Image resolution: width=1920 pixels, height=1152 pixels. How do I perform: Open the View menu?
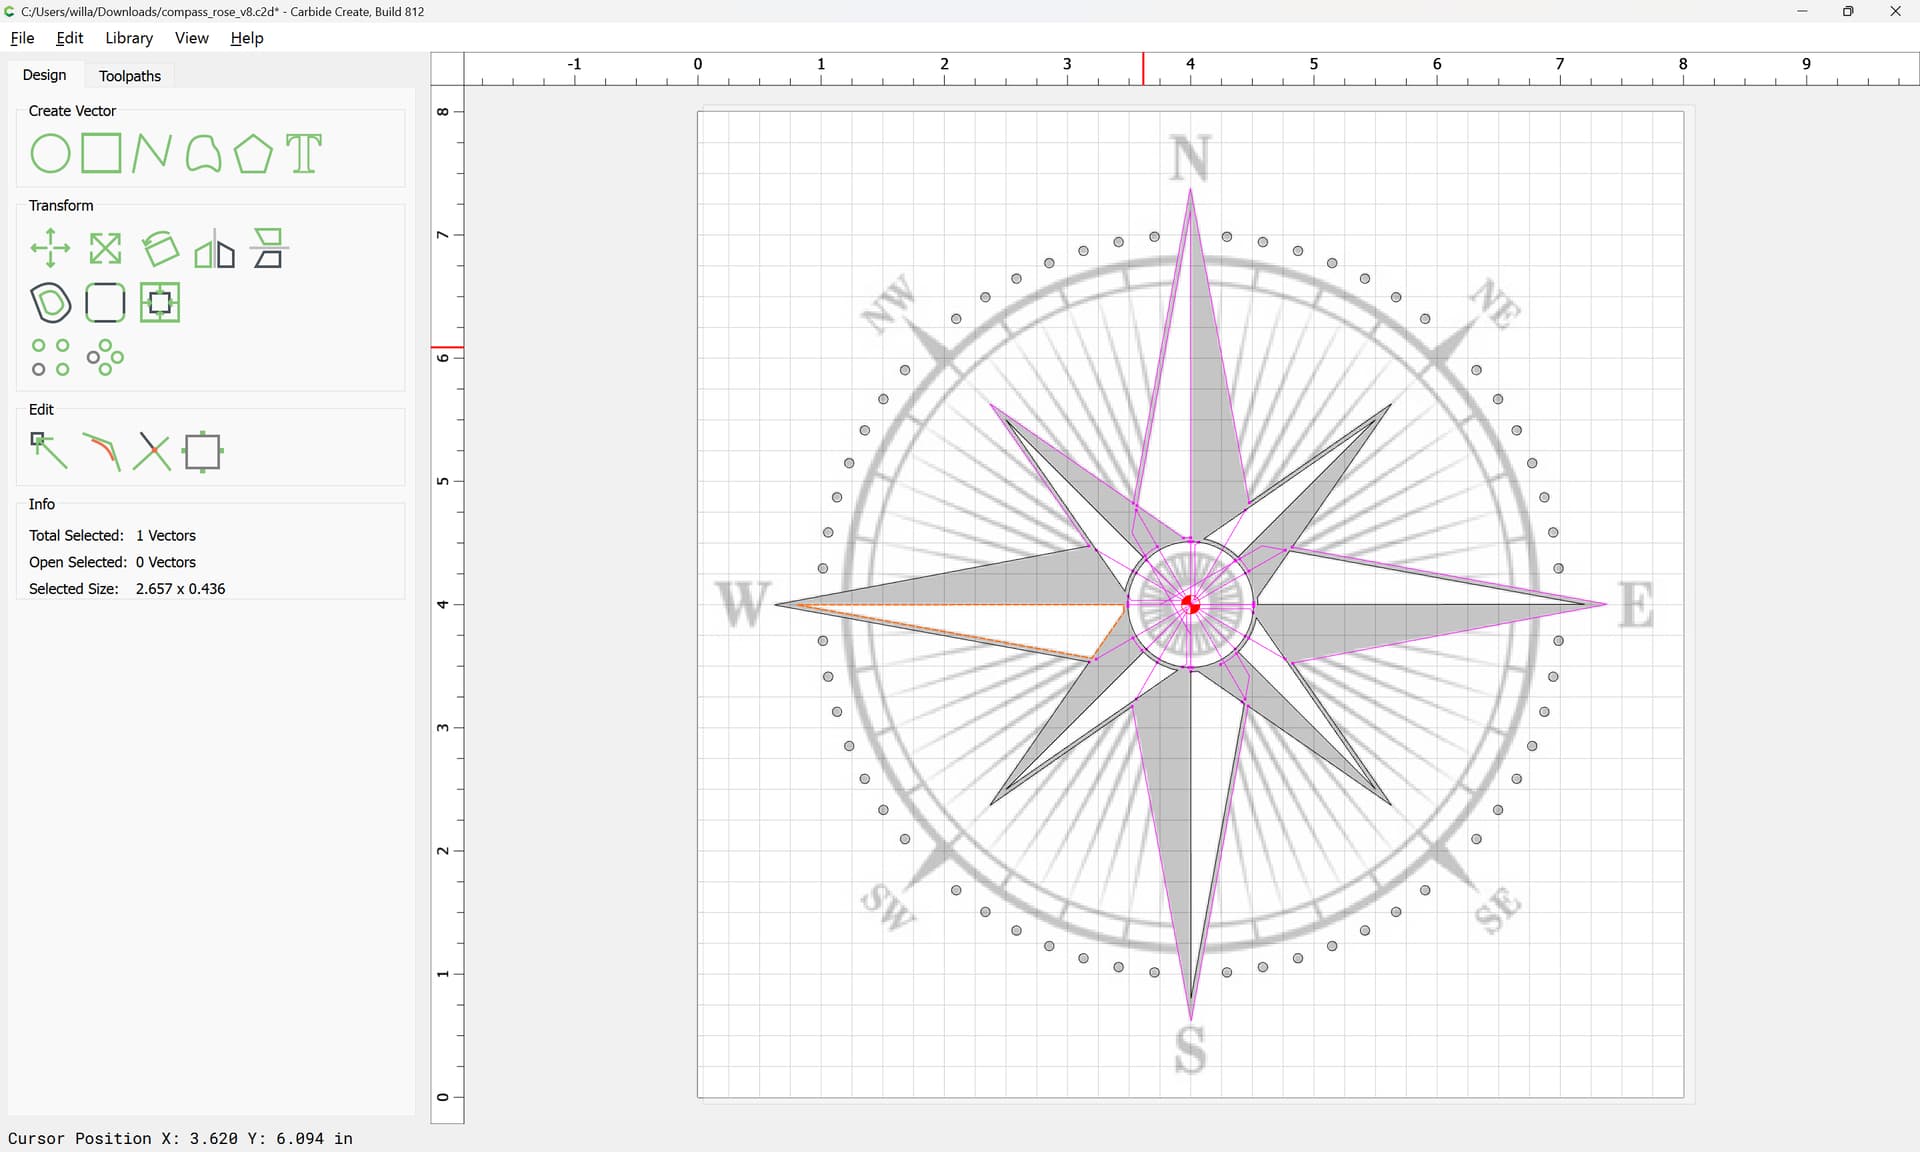(x=191, y=38)
